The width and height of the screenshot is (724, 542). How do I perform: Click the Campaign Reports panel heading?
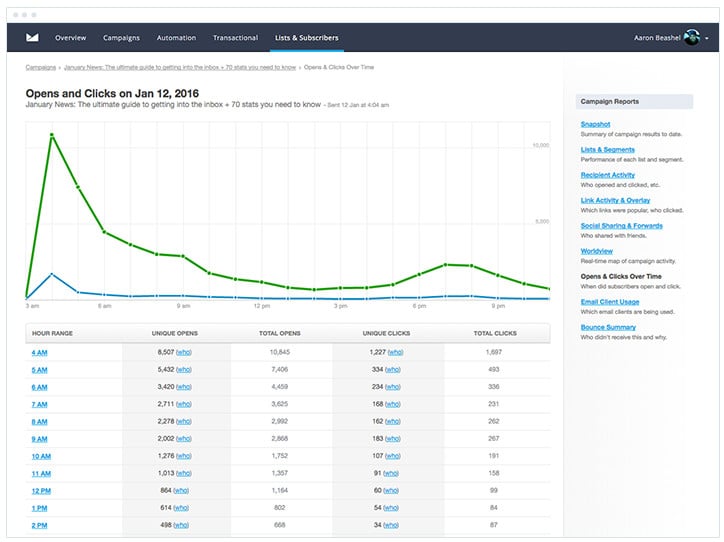(634, 102)
